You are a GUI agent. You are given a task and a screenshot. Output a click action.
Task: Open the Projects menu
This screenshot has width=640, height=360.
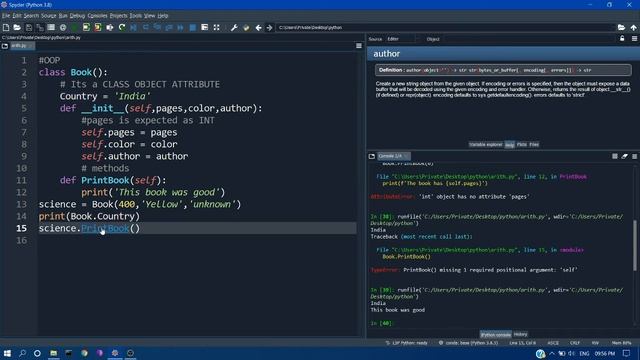pyautogui.click(x=118, y=16)
